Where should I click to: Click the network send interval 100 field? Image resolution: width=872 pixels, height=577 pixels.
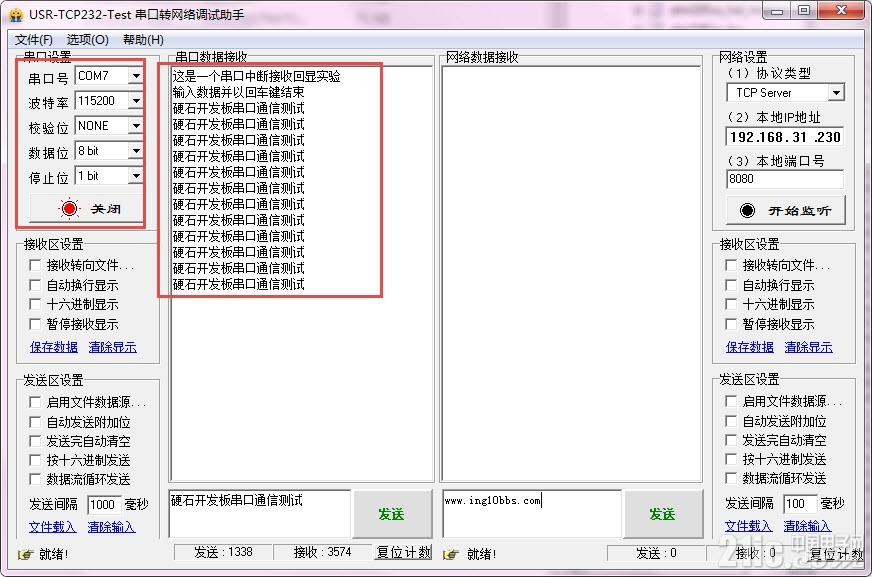800,504
